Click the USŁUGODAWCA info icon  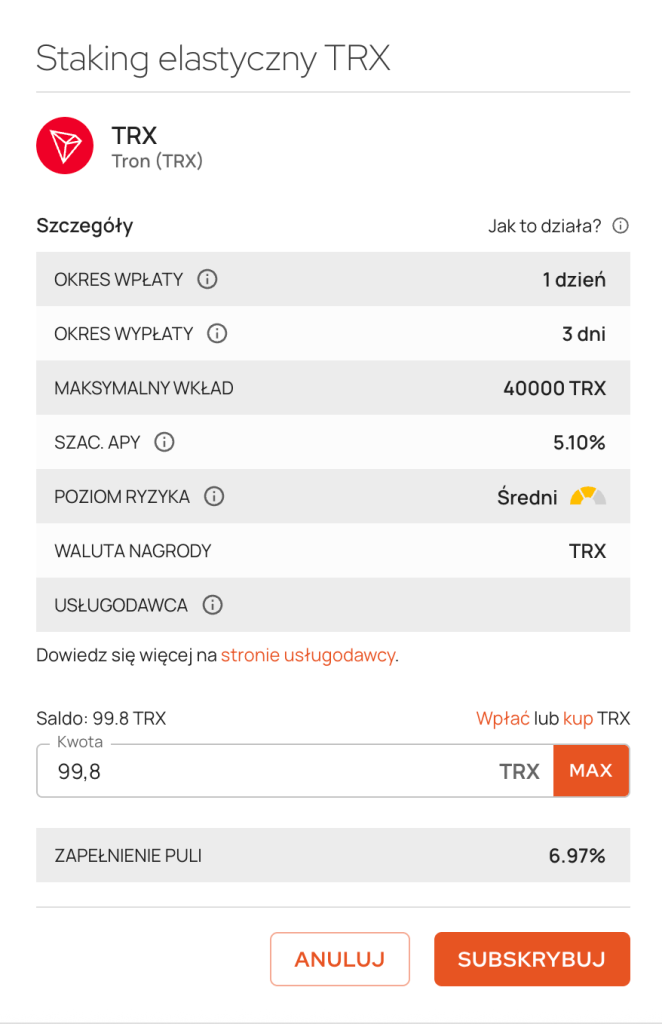click(x=212, y=605)
